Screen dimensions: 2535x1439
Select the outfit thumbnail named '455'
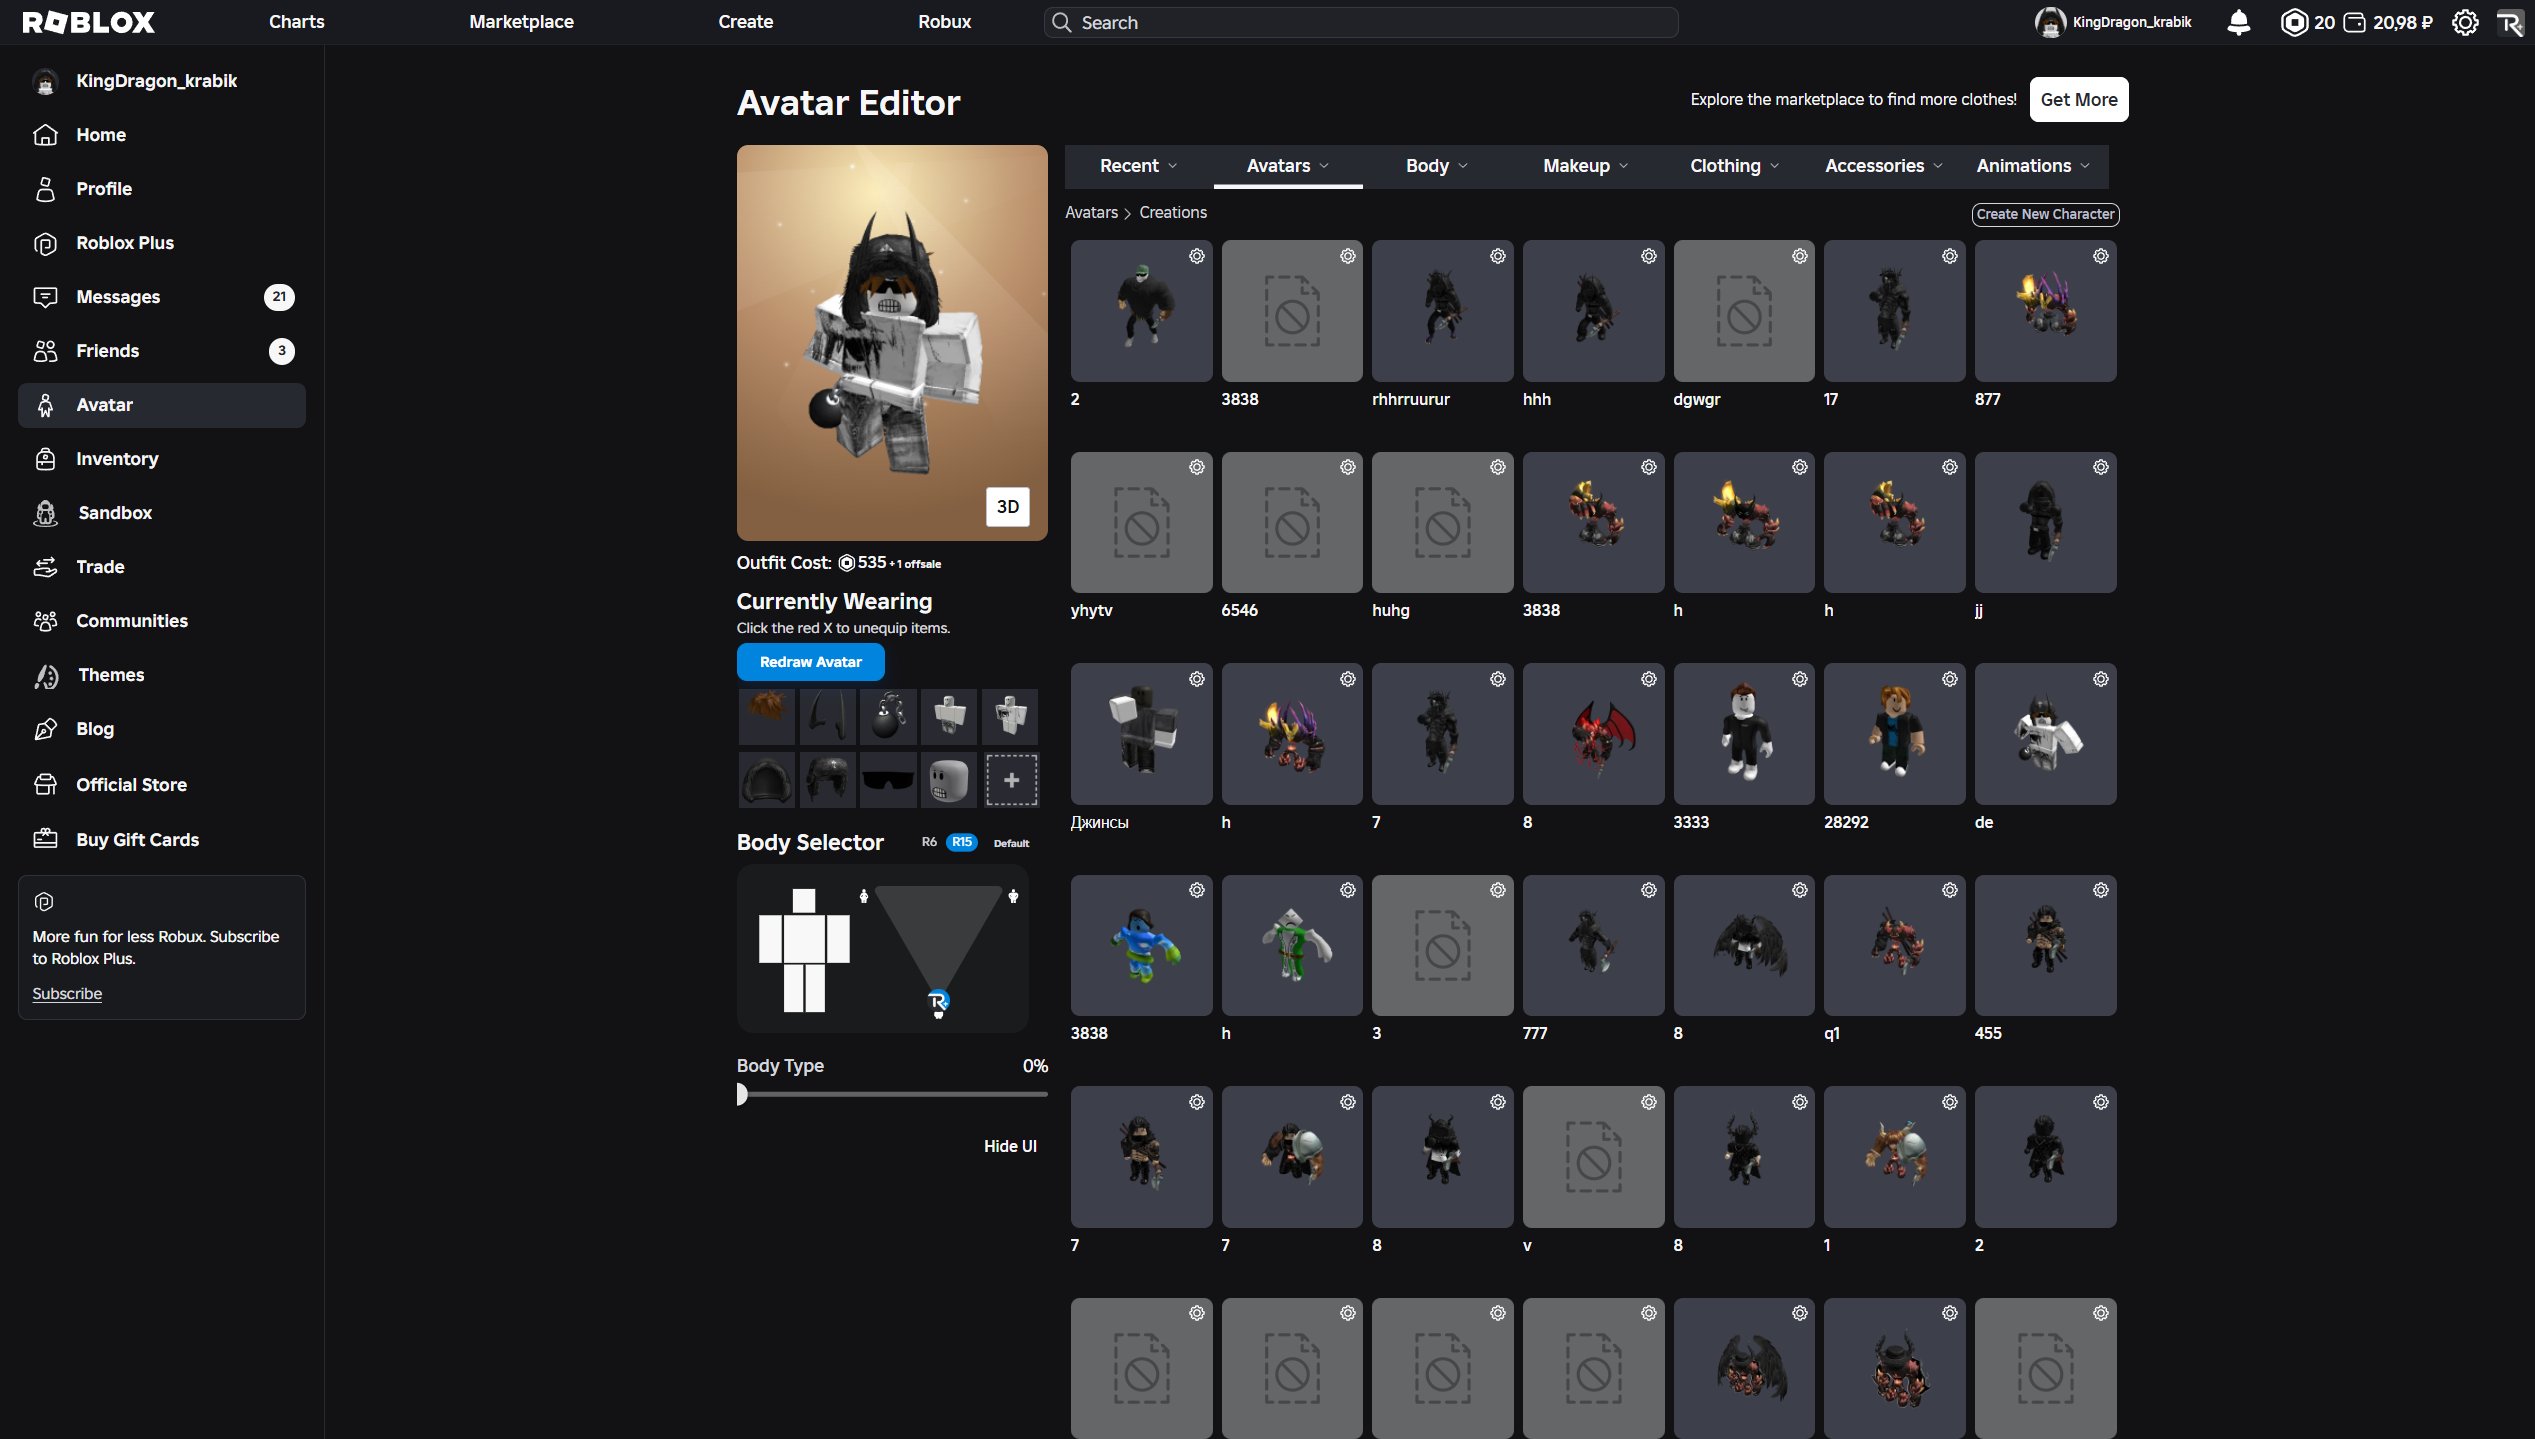[x=2045, y=945]
